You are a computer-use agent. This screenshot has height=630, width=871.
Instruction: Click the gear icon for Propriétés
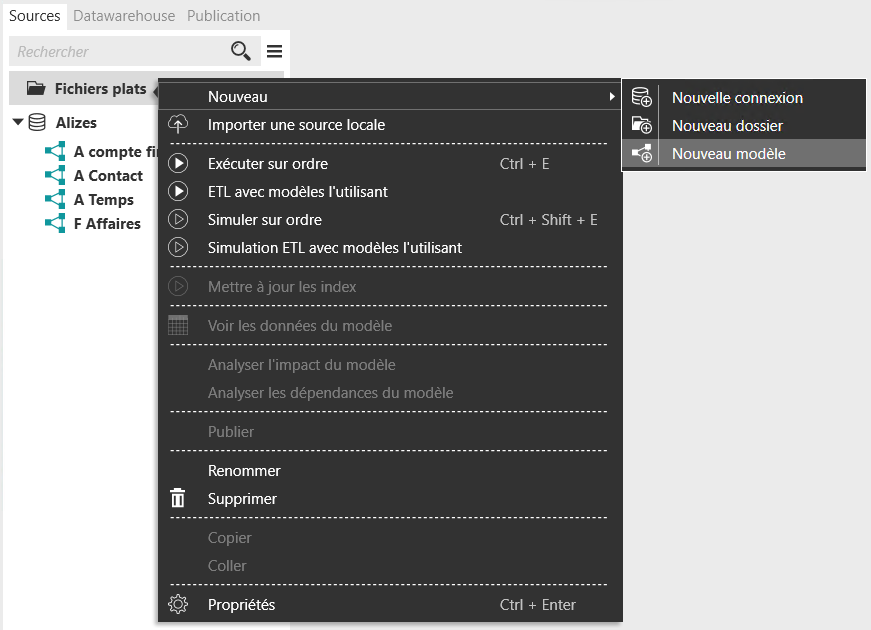point(178,605)
